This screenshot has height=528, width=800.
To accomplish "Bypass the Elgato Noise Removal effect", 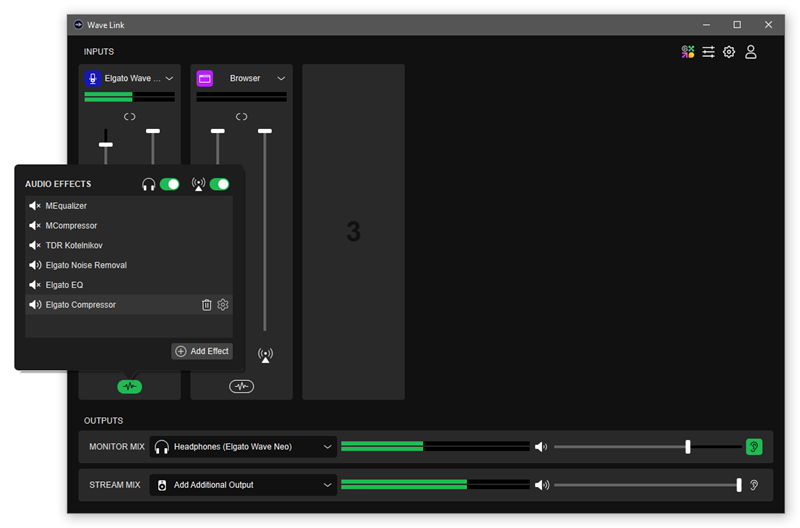I will tap(35, 265).
